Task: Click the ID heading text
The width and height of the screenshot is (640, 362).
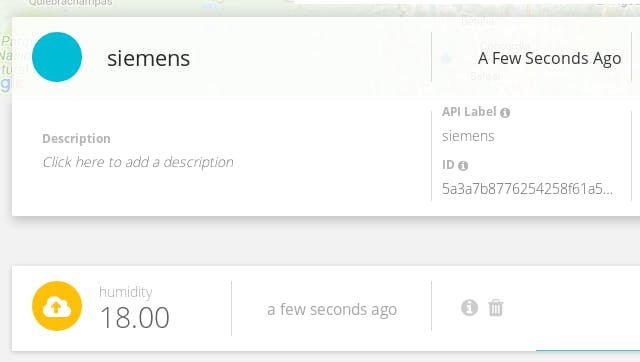Action: (x=448, y=165)
